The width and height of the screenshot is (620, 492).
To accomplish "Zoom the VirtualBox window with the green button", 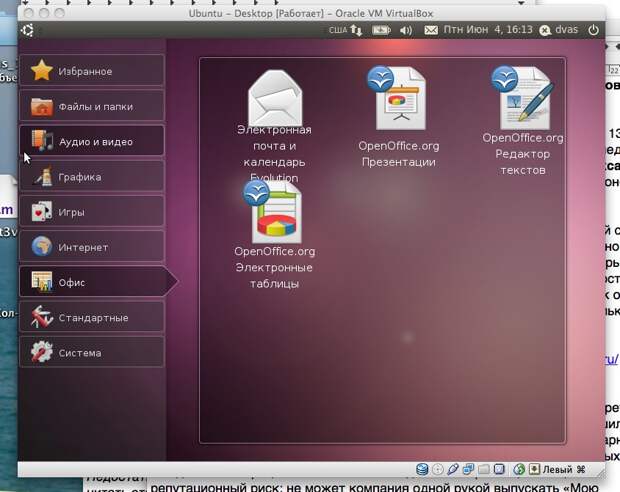I will point(59,13).
